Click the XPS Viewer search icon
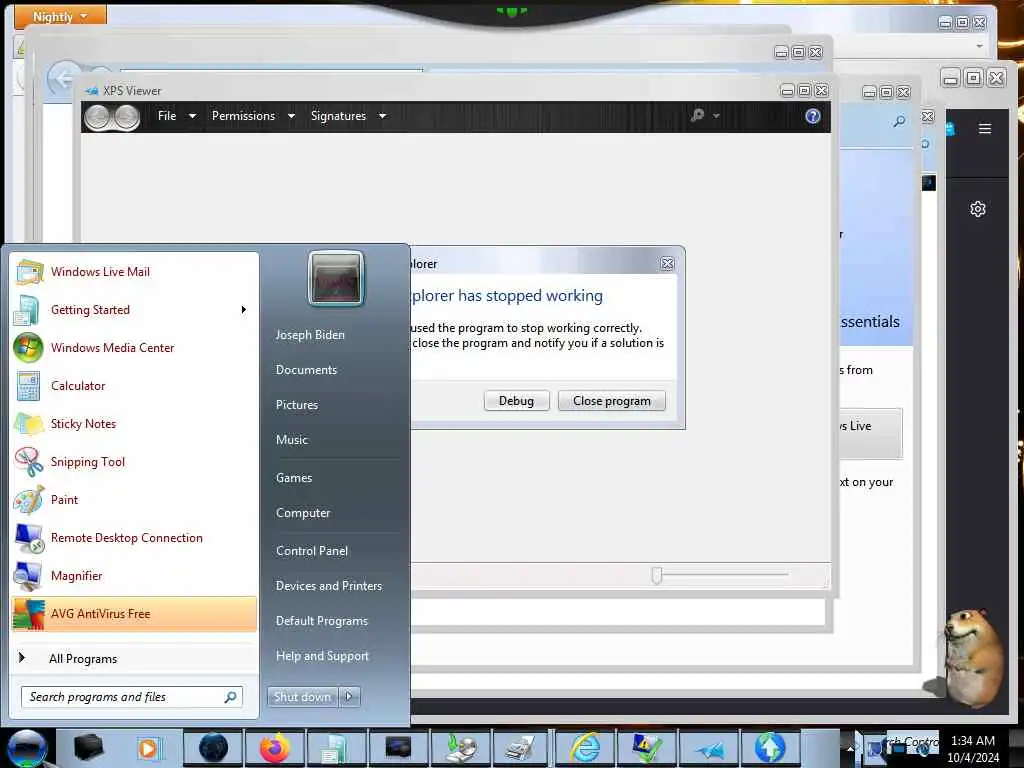This screenshot has width=1024, height=768. [x=697, y=116]
